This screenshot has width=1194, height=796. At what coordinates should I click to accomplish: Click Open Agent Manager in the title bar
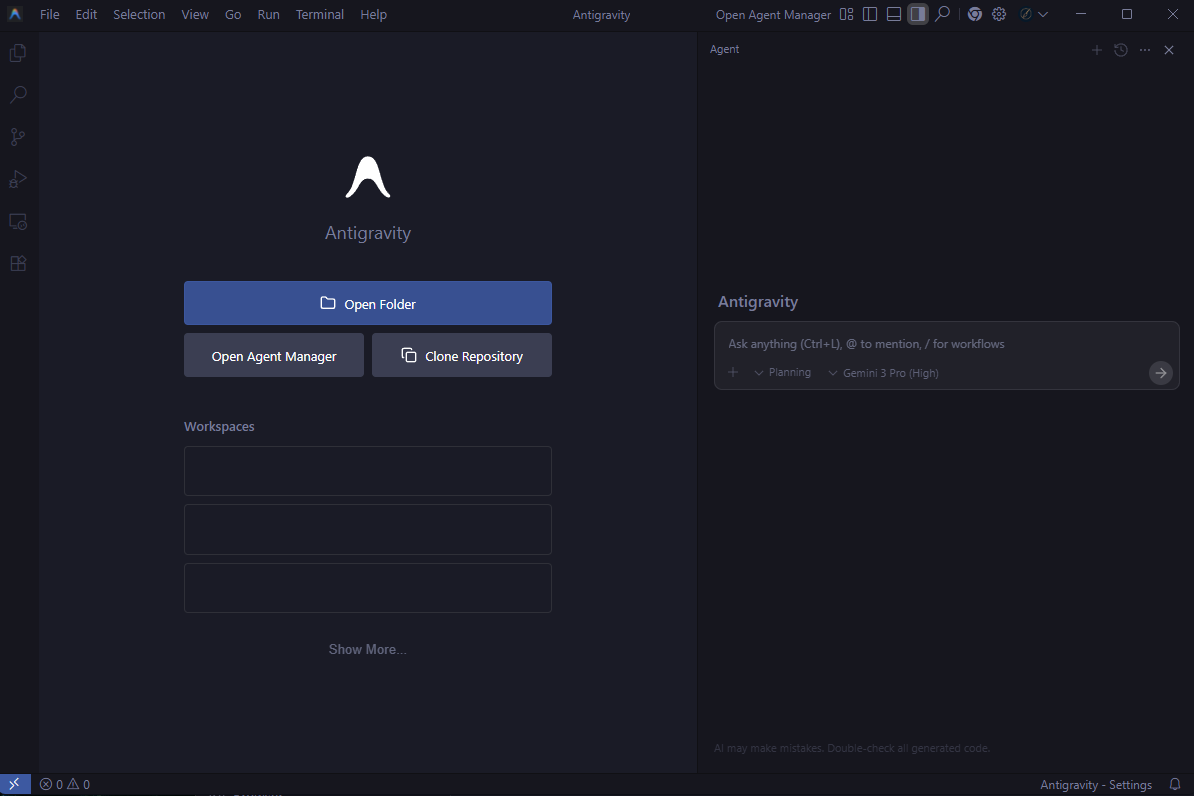coord(773,14)
